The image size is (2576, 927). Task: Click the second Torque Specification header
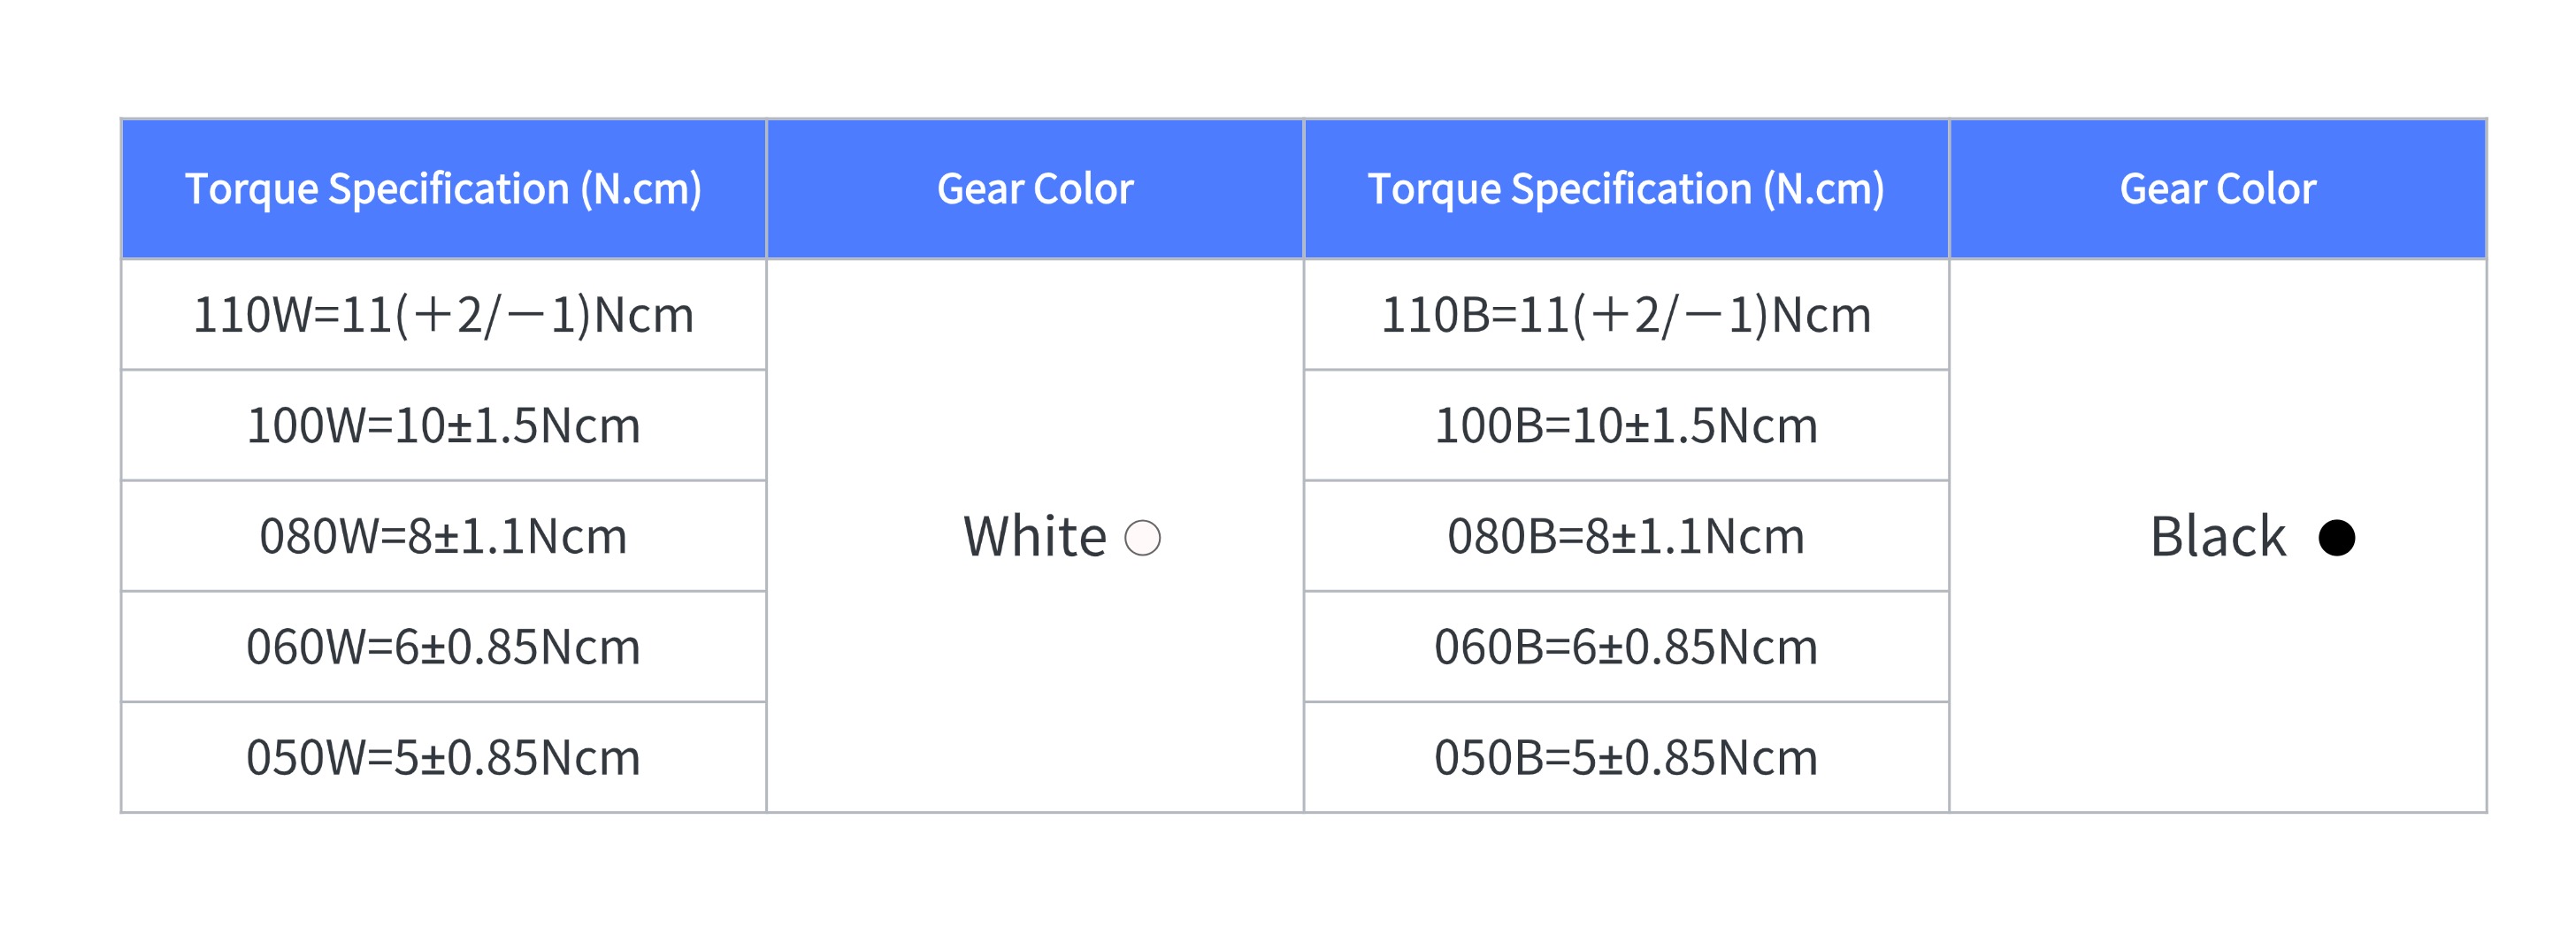[1626, 189]
